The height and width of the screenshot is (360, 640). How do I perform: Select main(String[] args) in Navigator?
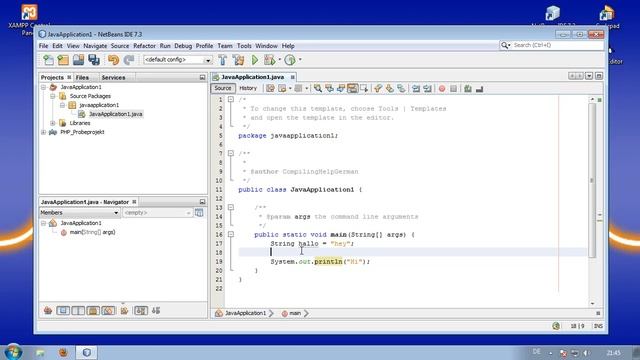point(92,232)
